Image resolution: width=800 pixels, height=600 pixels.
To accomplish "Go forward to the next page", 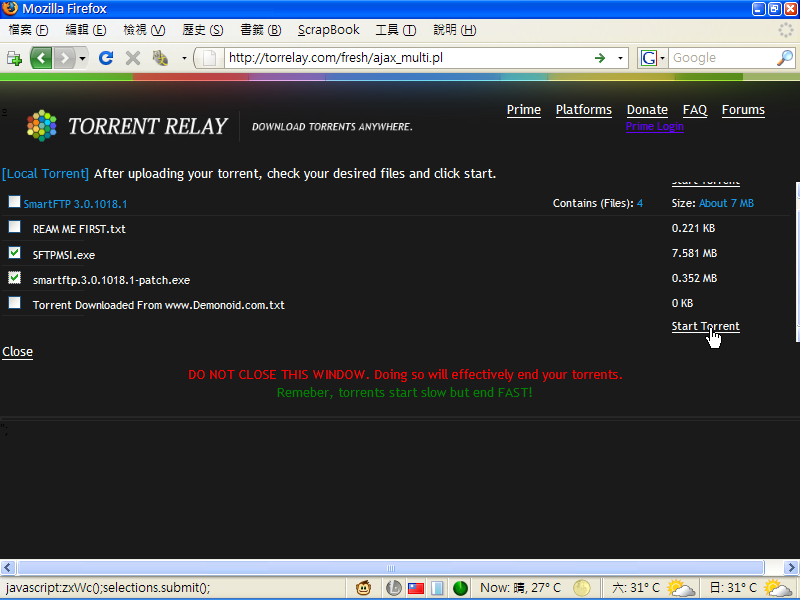I will click(64, 58).
